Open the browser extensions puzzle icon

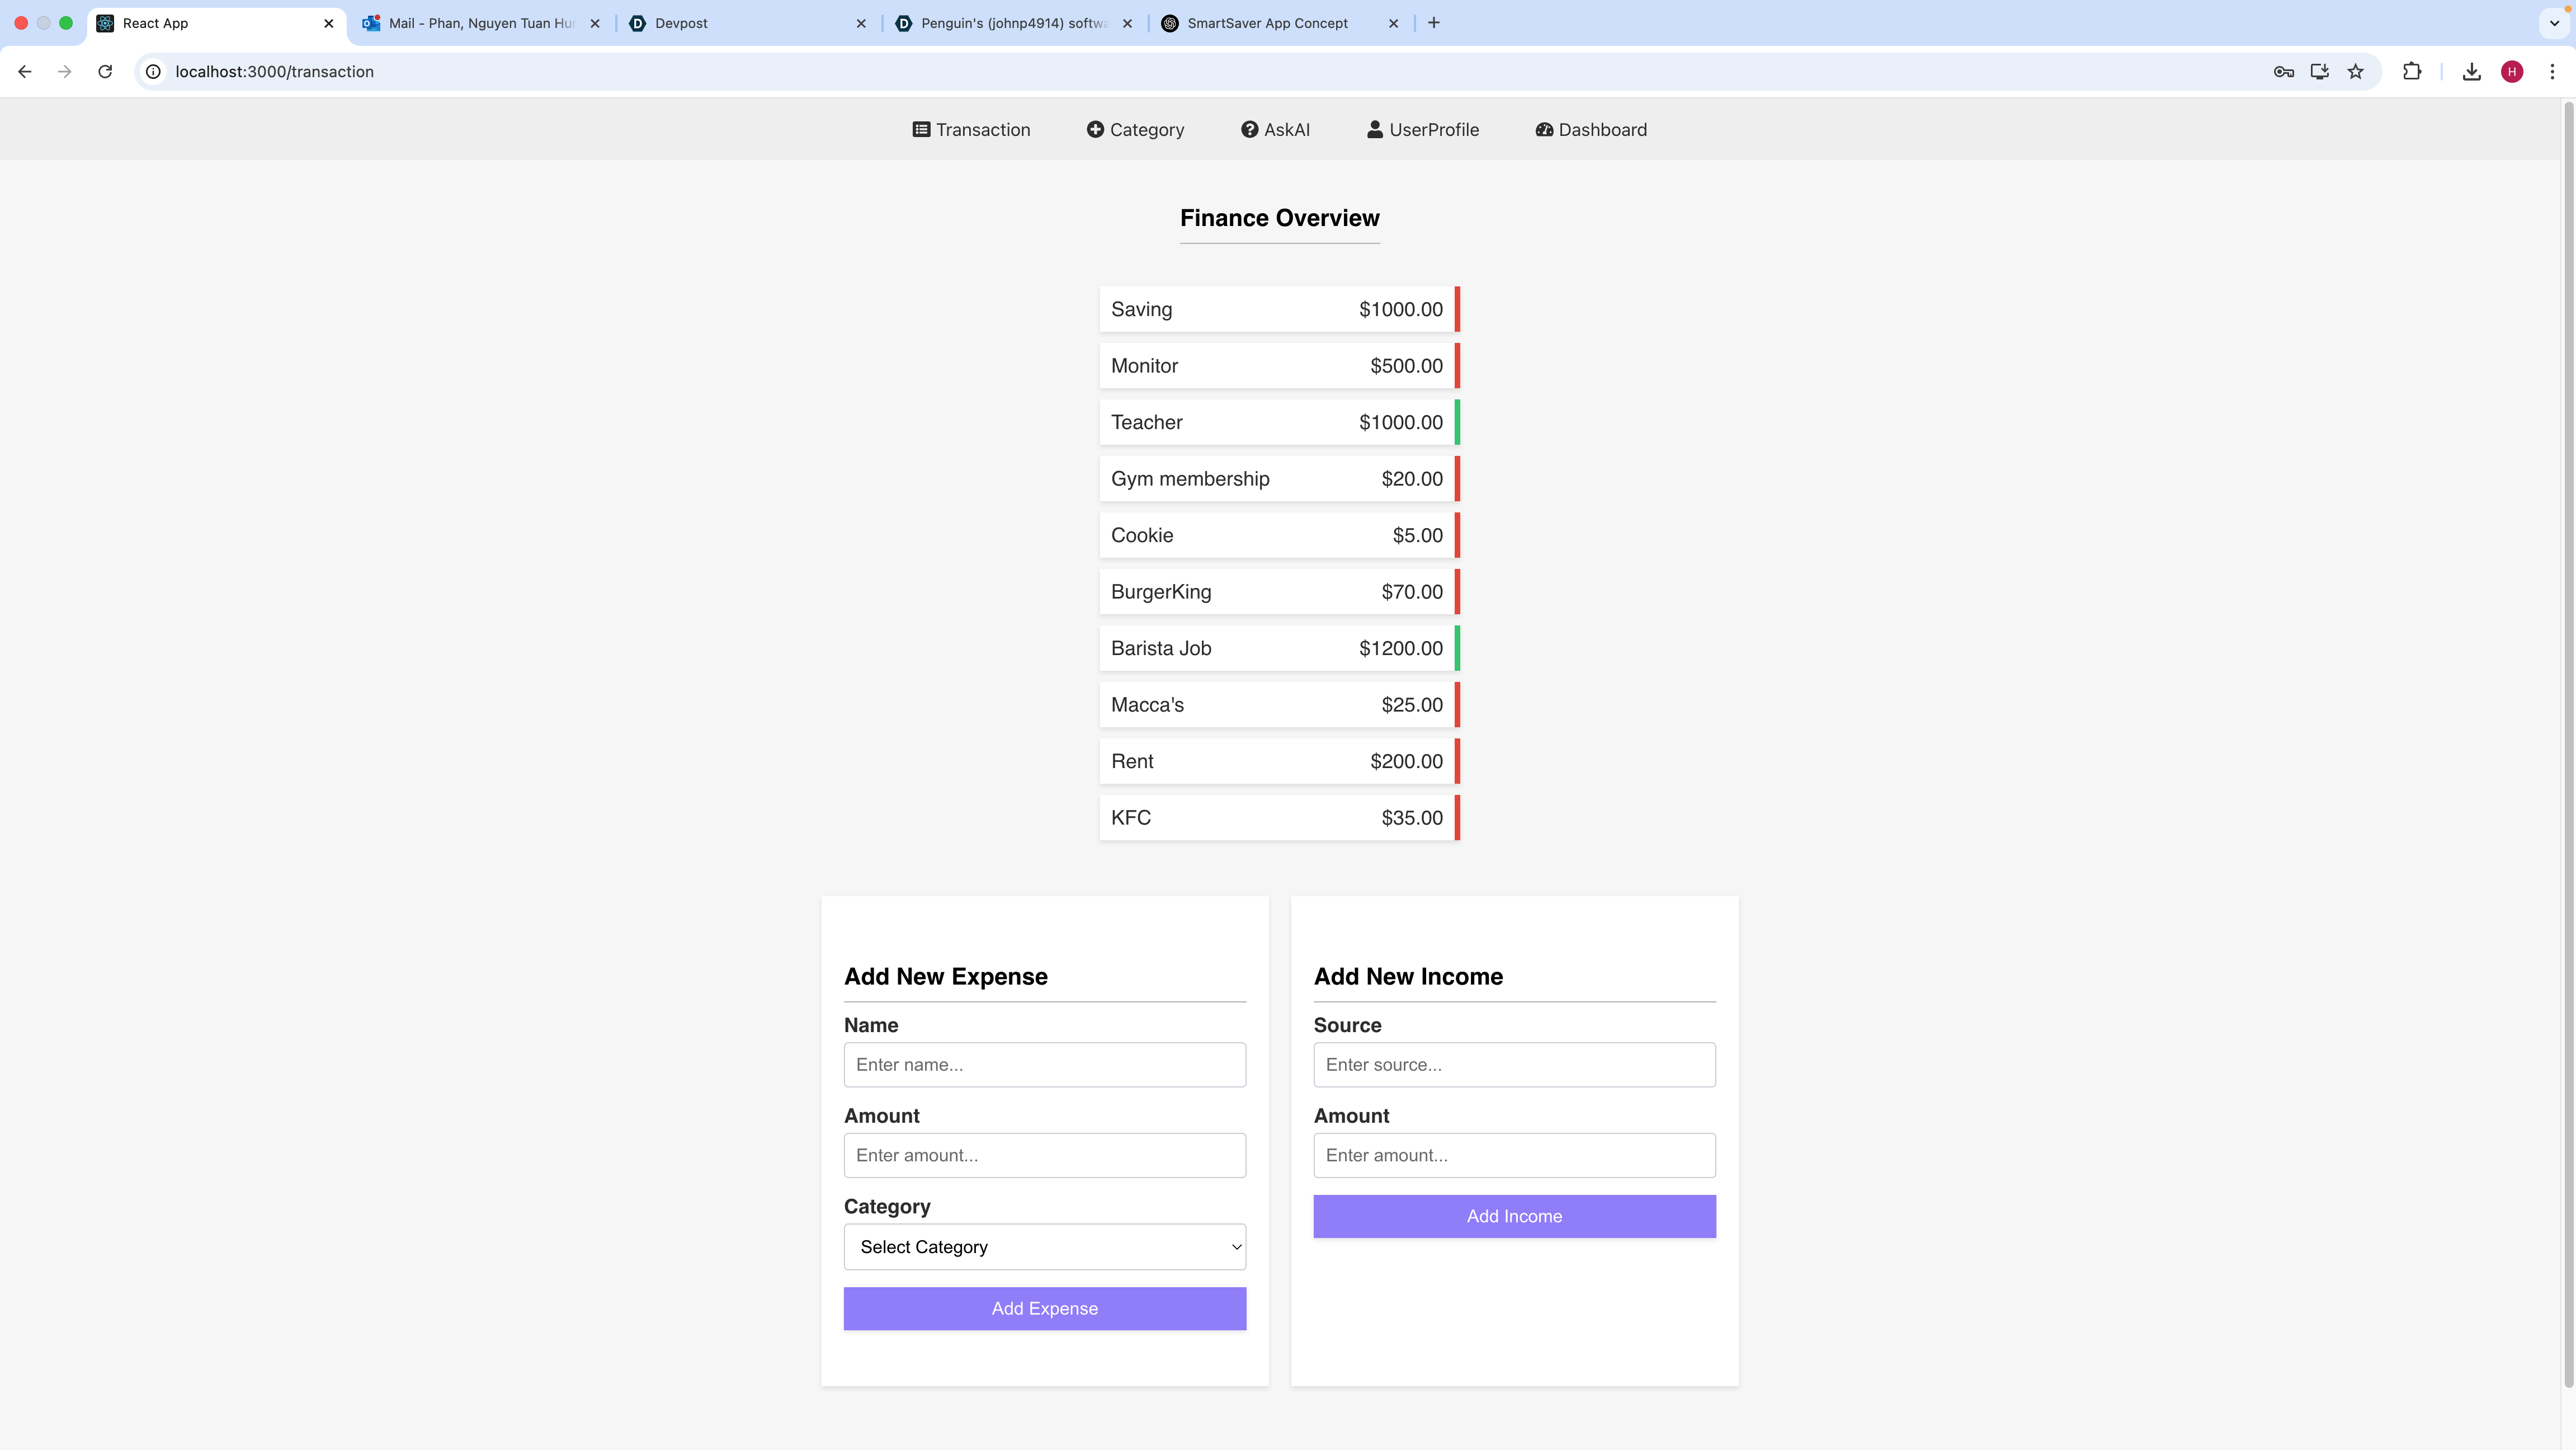[2412, 72]
